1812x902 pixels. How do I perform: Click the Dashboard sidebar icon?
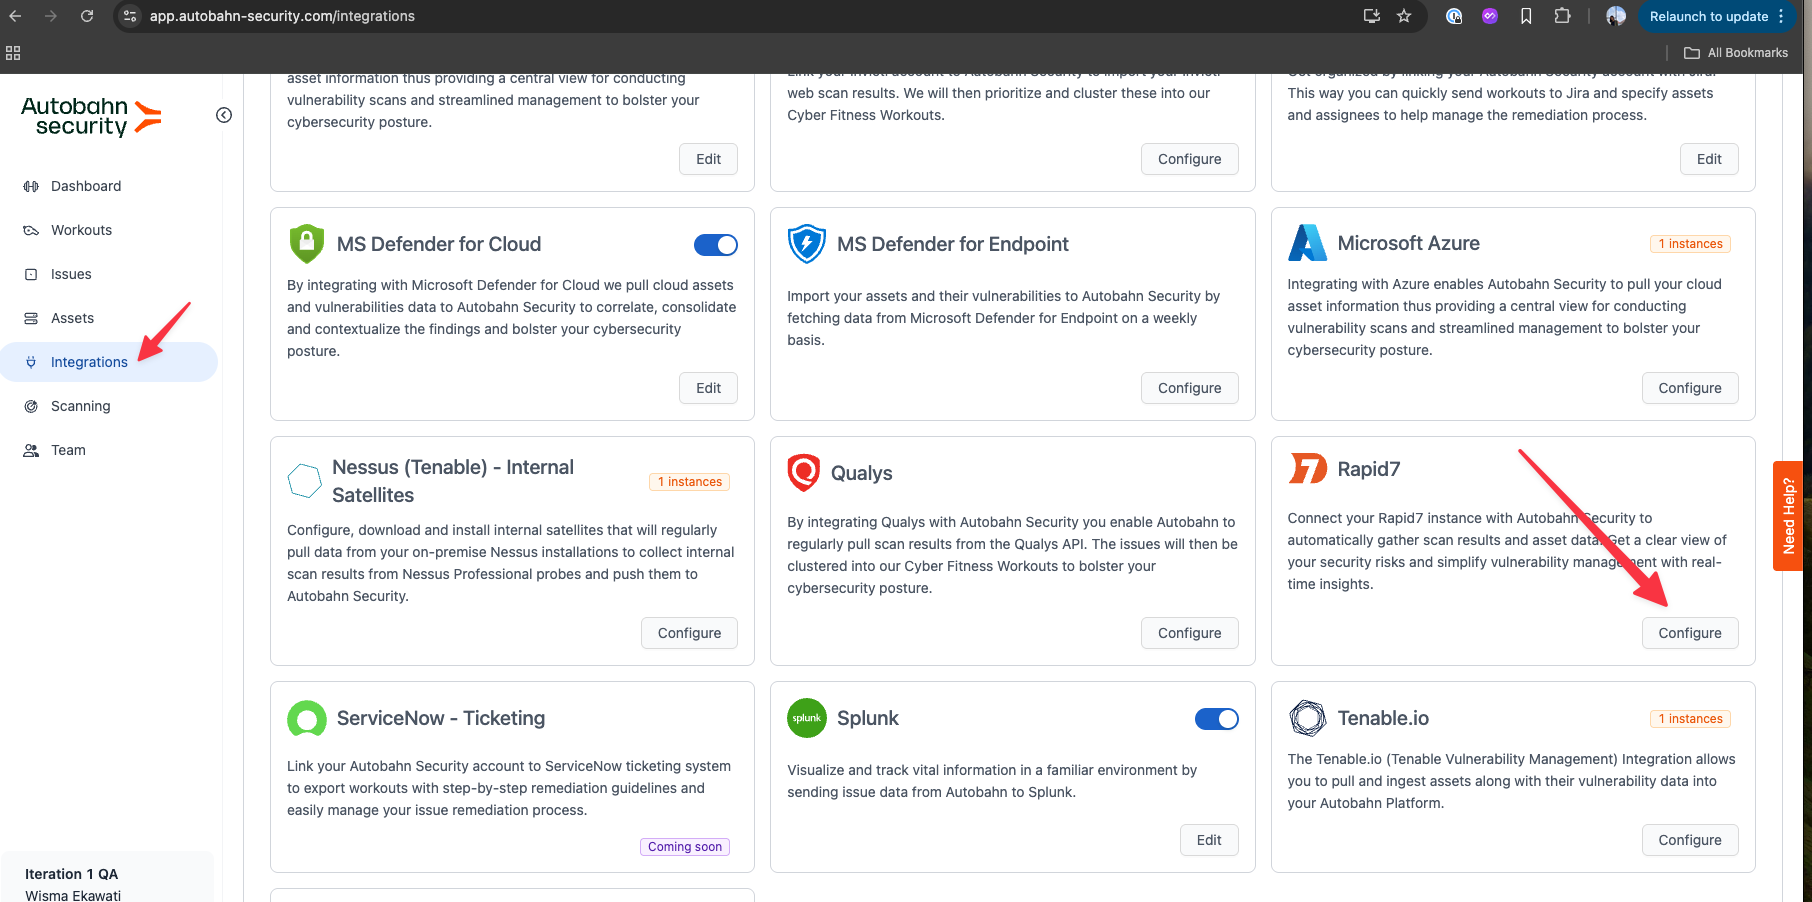coord(31,186)
